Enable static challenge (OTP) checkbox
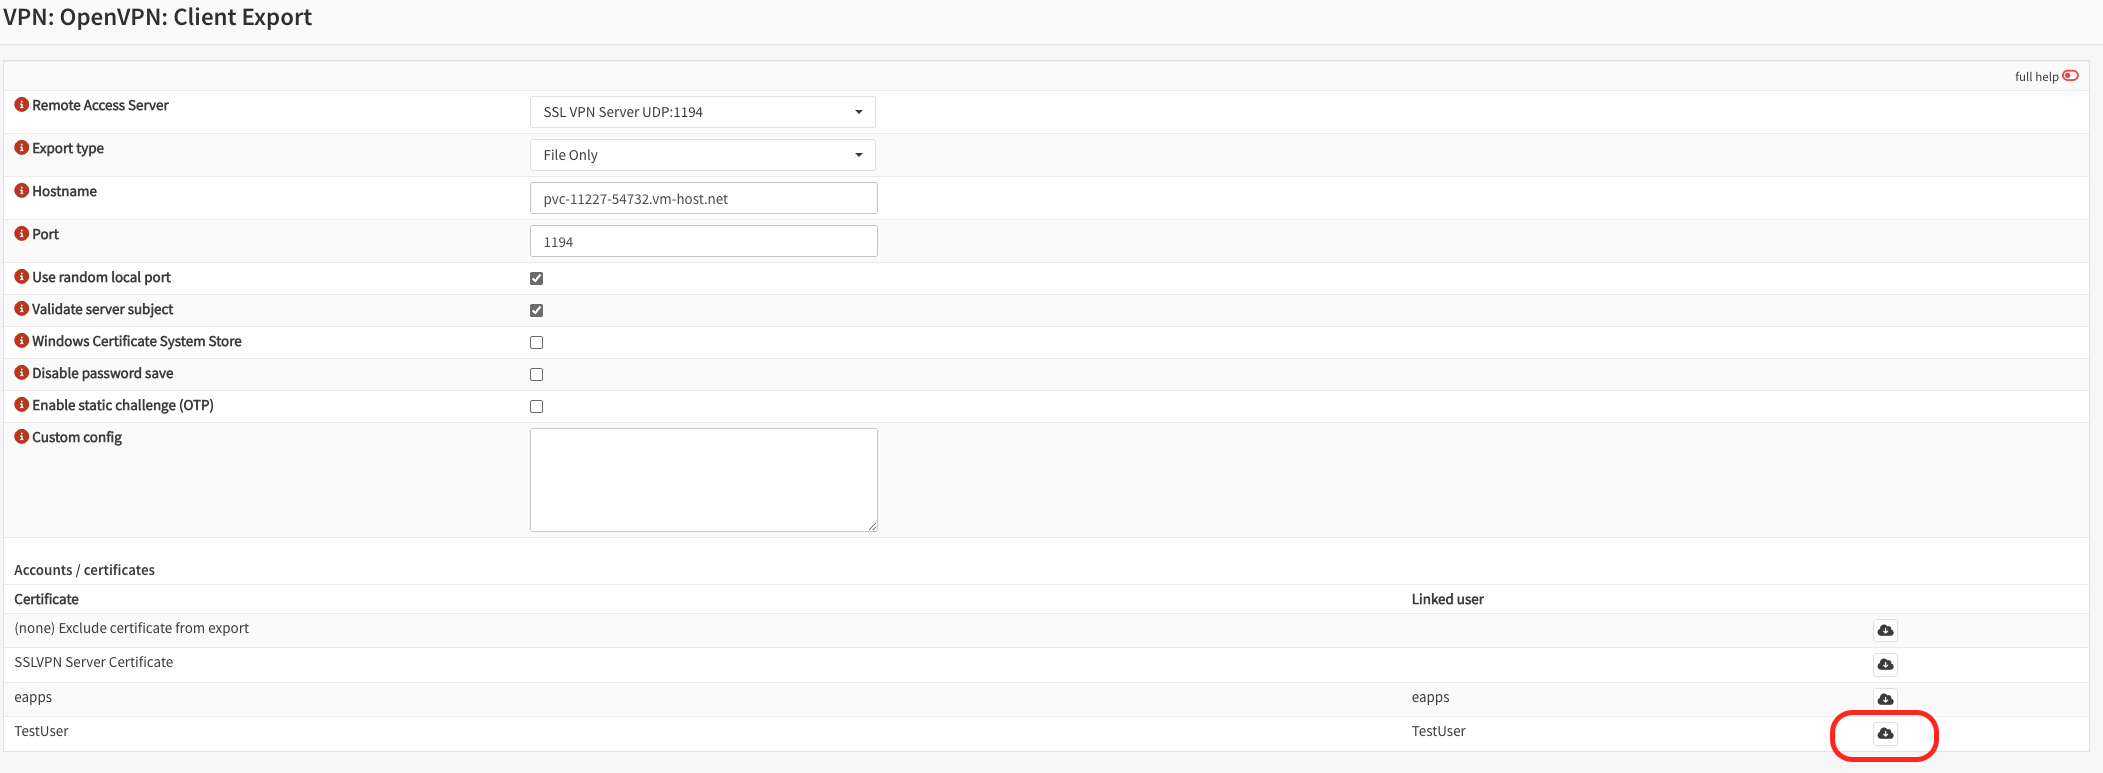2103x773 pixels. [537, 406]
